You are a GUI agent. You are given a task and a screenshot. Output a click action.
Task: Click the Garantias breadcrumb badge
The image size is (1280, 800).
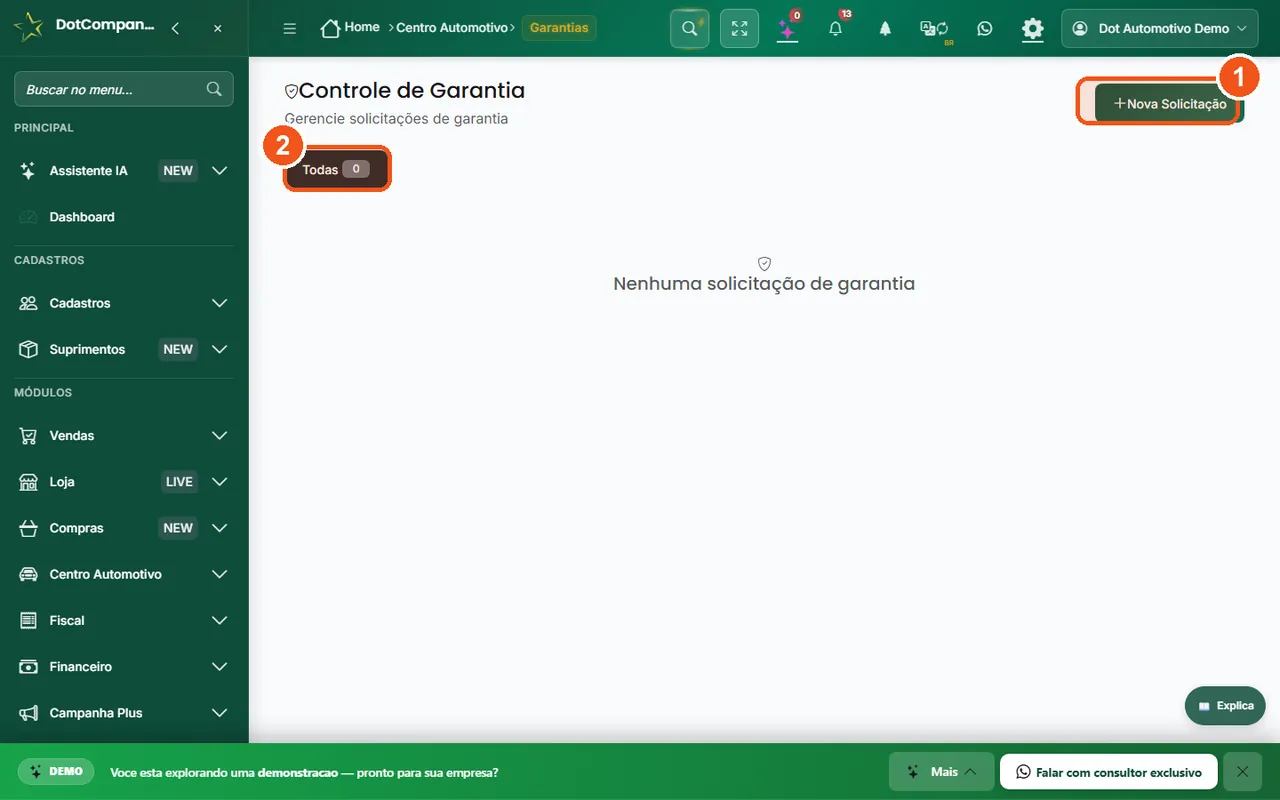559,28
